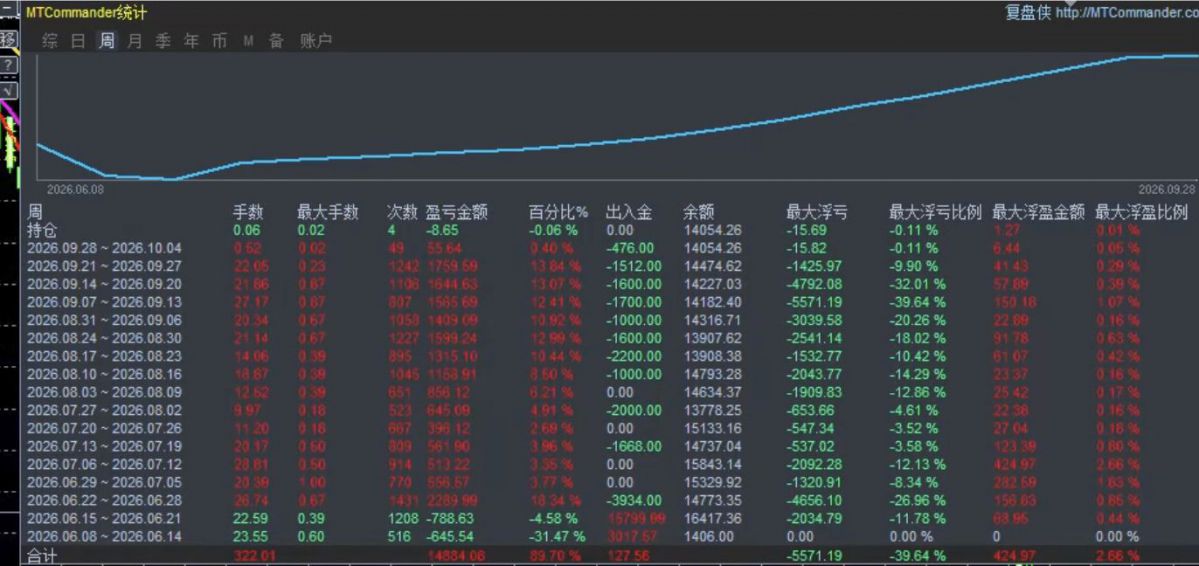Click the 最大浮亏 column header
This screenshot has height=566, width=1199.
(817, 213)
